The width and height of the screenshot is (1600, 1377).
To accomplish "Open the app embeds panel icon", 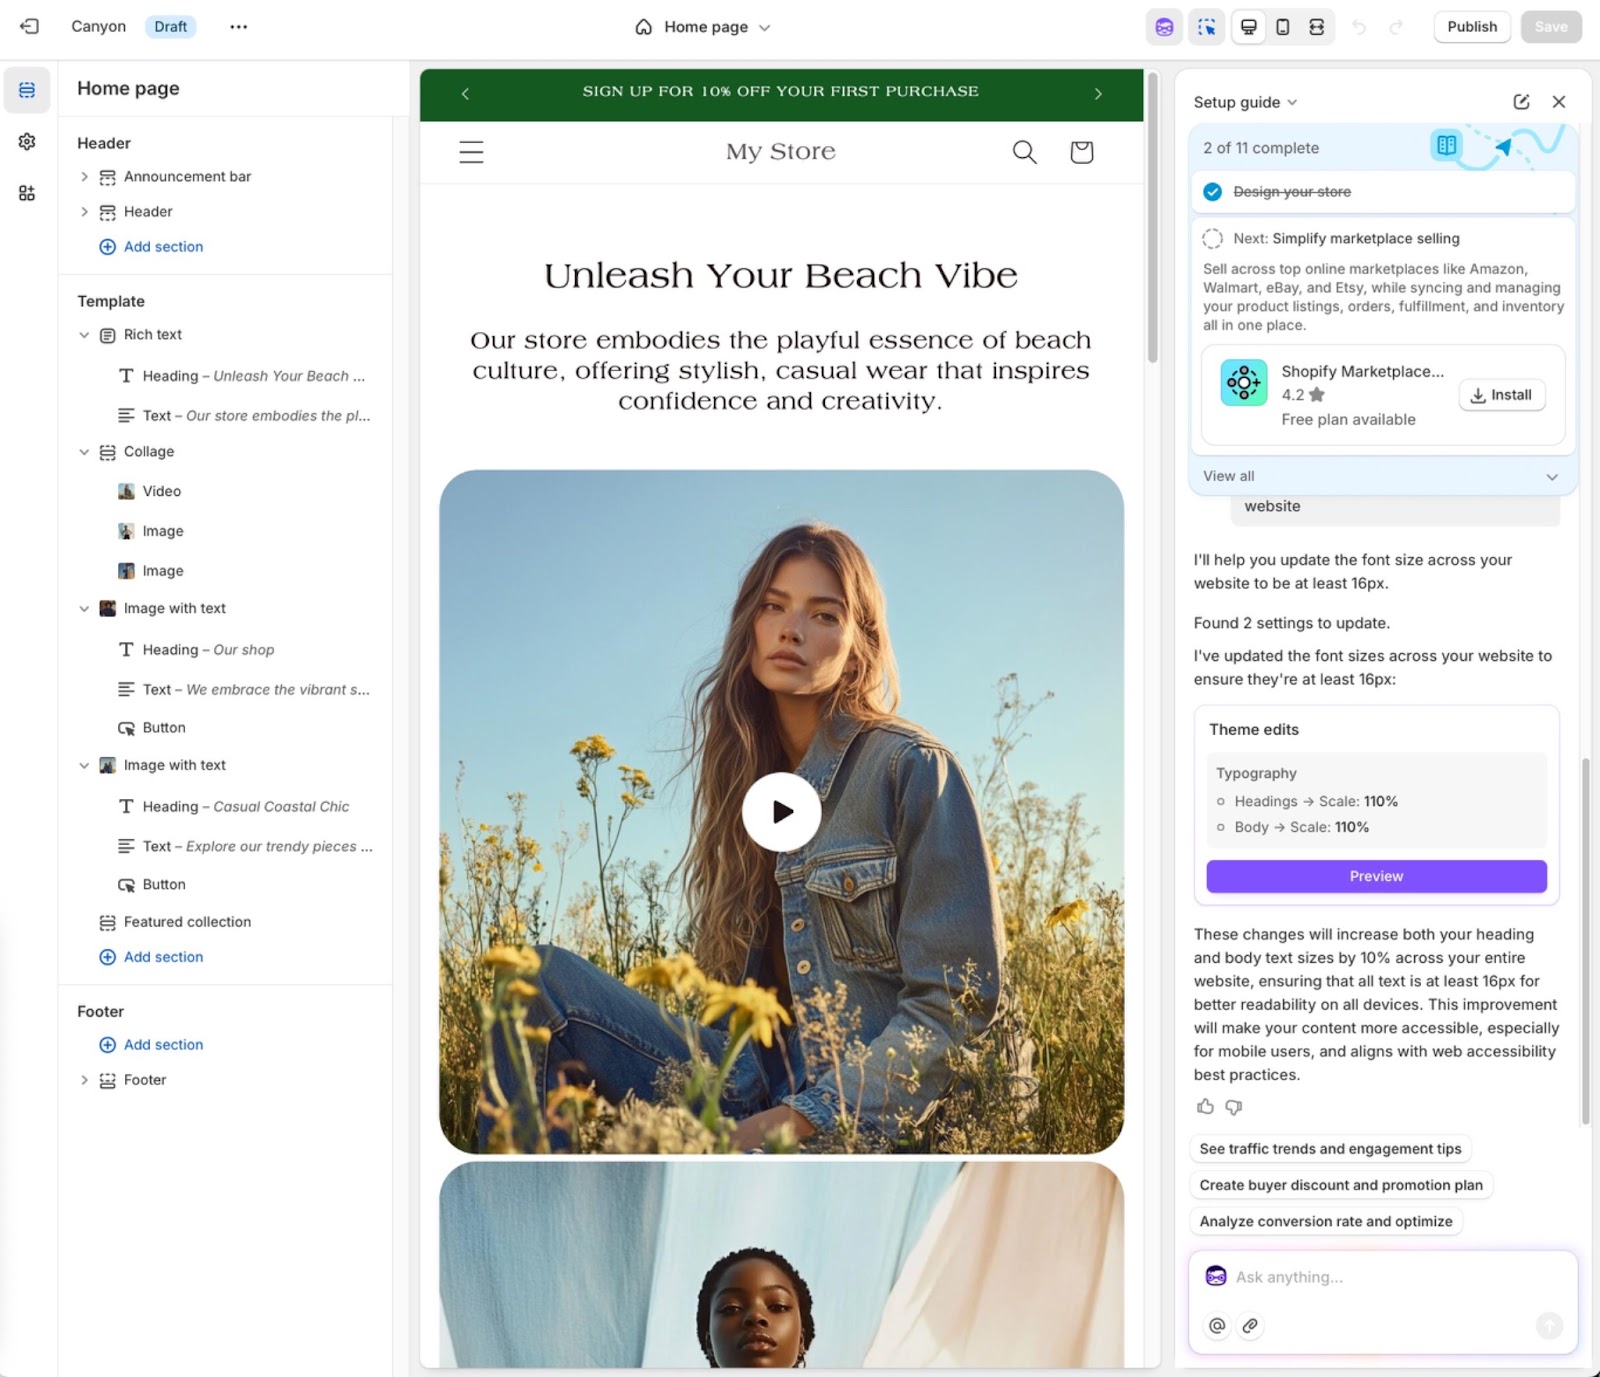I will click(x=27, y=193).
